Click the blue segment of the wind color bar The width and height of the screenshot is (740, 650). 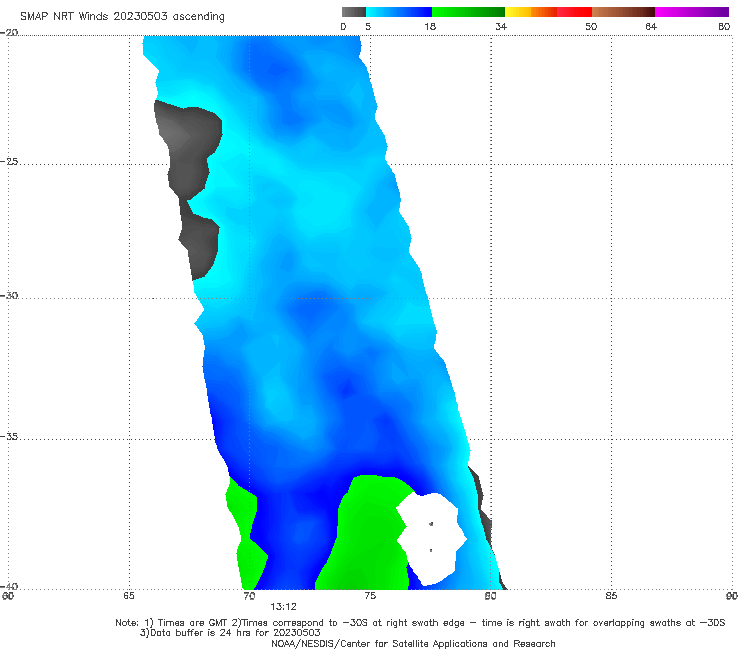click(399, 12)
